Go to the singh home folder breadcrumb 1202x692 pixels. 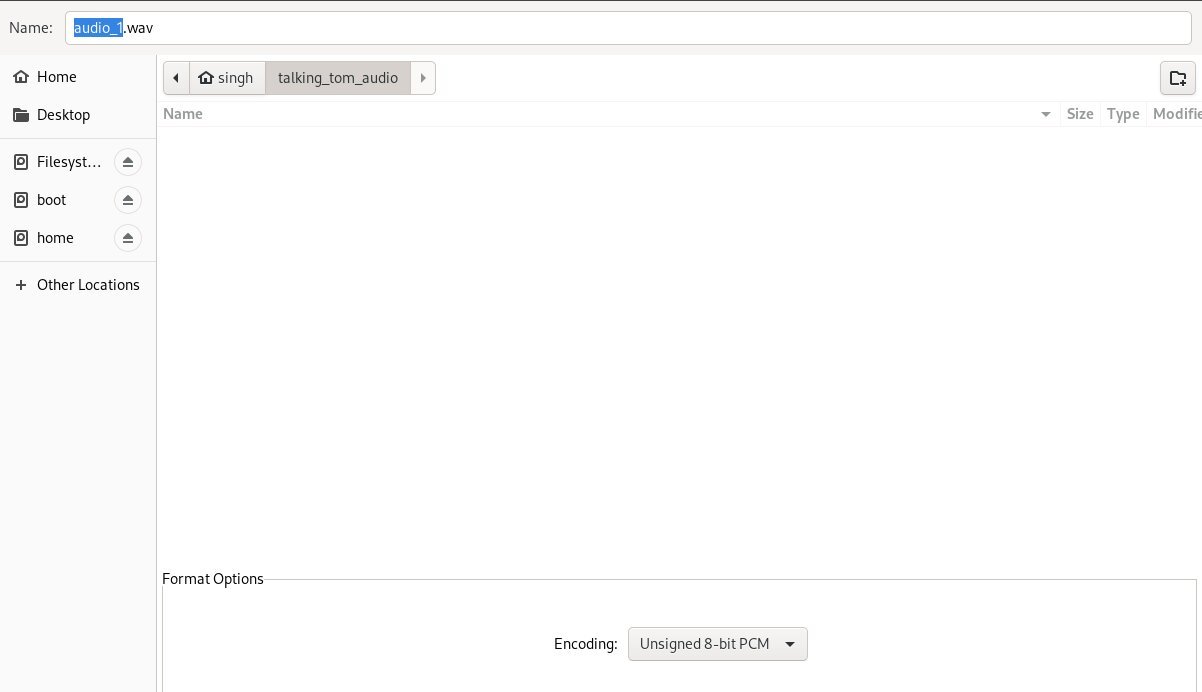[227, 78]
